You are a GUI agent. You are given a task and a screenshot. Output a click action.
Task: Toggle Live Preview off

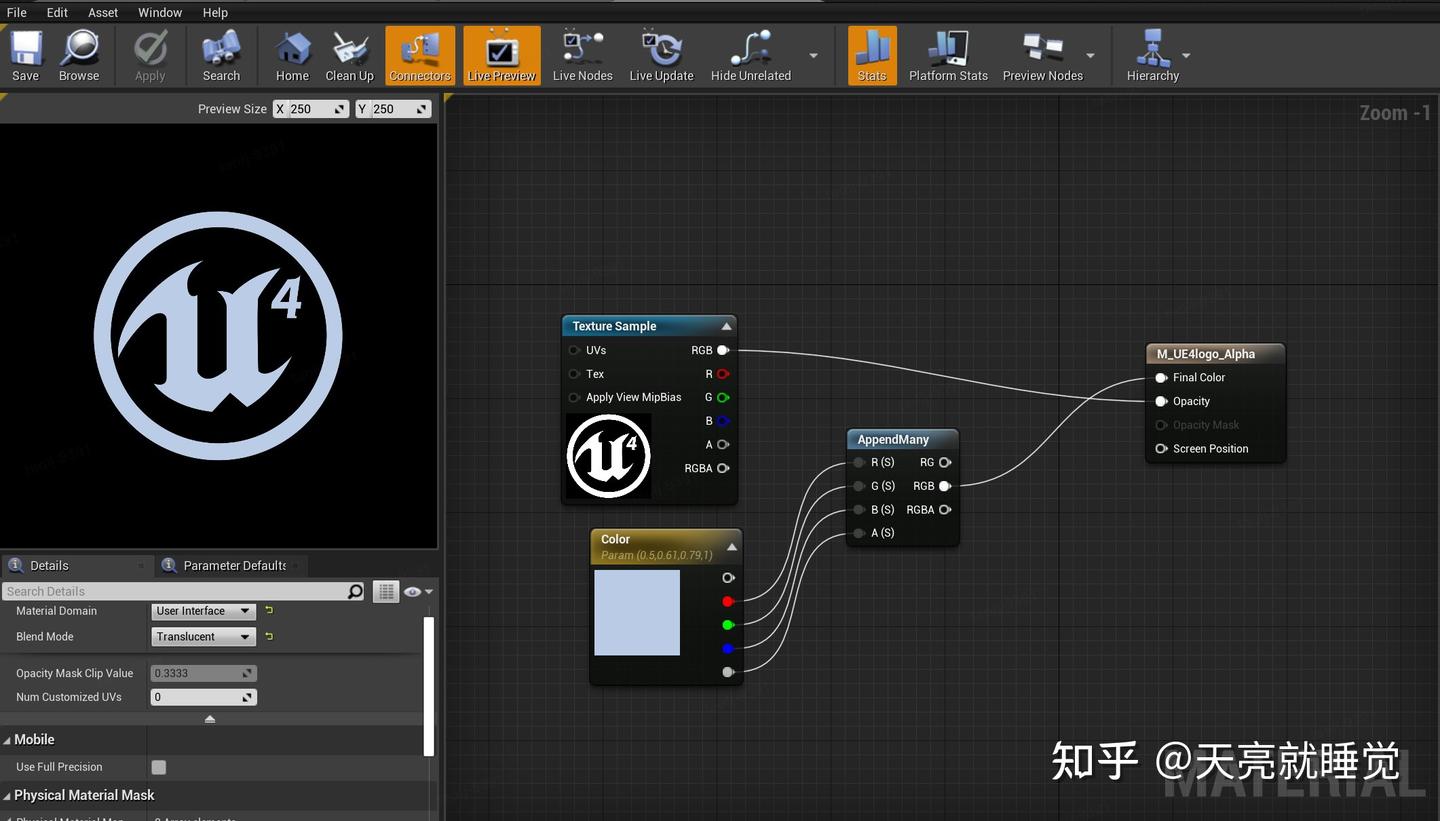pos(500,55)
